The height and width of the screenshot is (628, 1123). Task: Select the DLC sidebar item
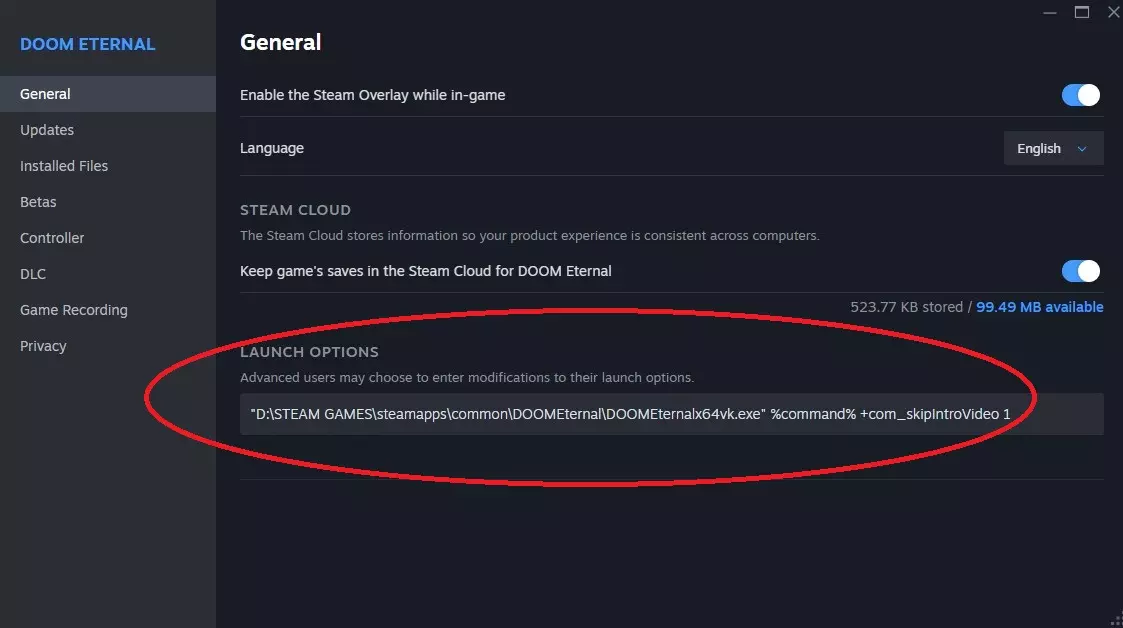pos(33,274)
